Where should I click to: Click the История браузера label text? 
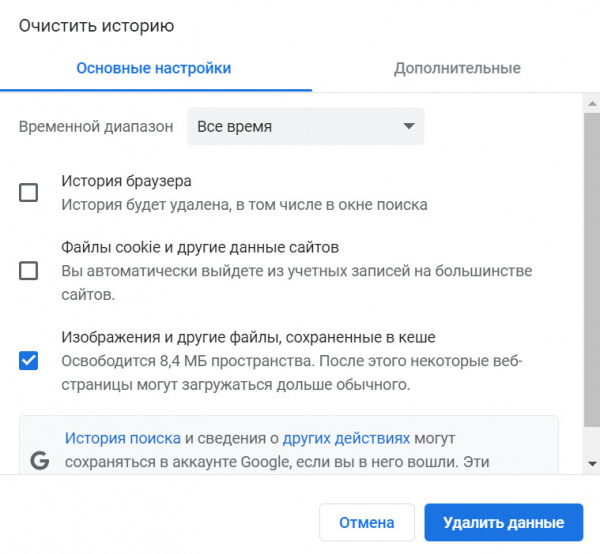click(126, 181)
